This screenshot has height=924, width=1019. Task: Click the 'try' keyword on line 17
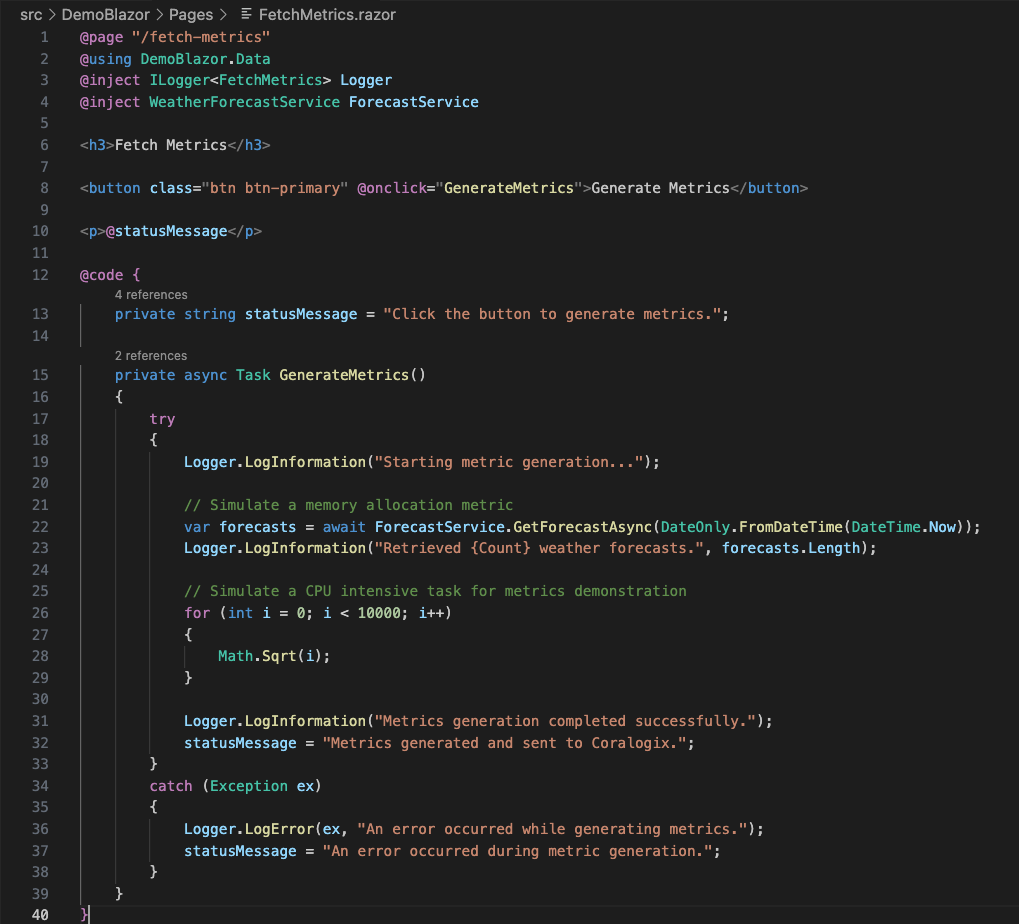(x=162, y=418)
